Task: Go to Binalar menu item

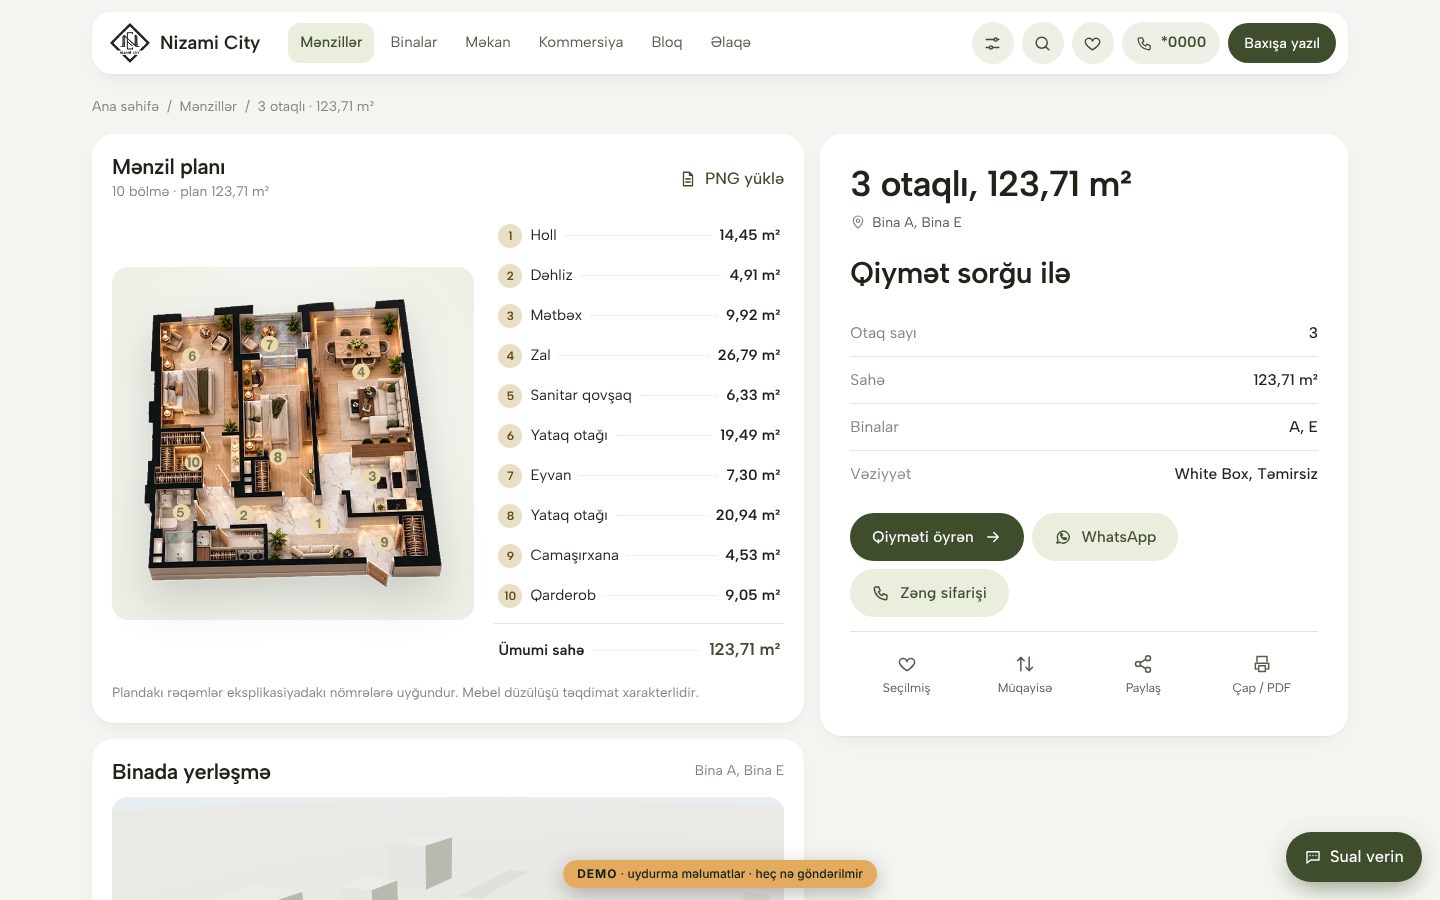Action: (x=414, y=42)
